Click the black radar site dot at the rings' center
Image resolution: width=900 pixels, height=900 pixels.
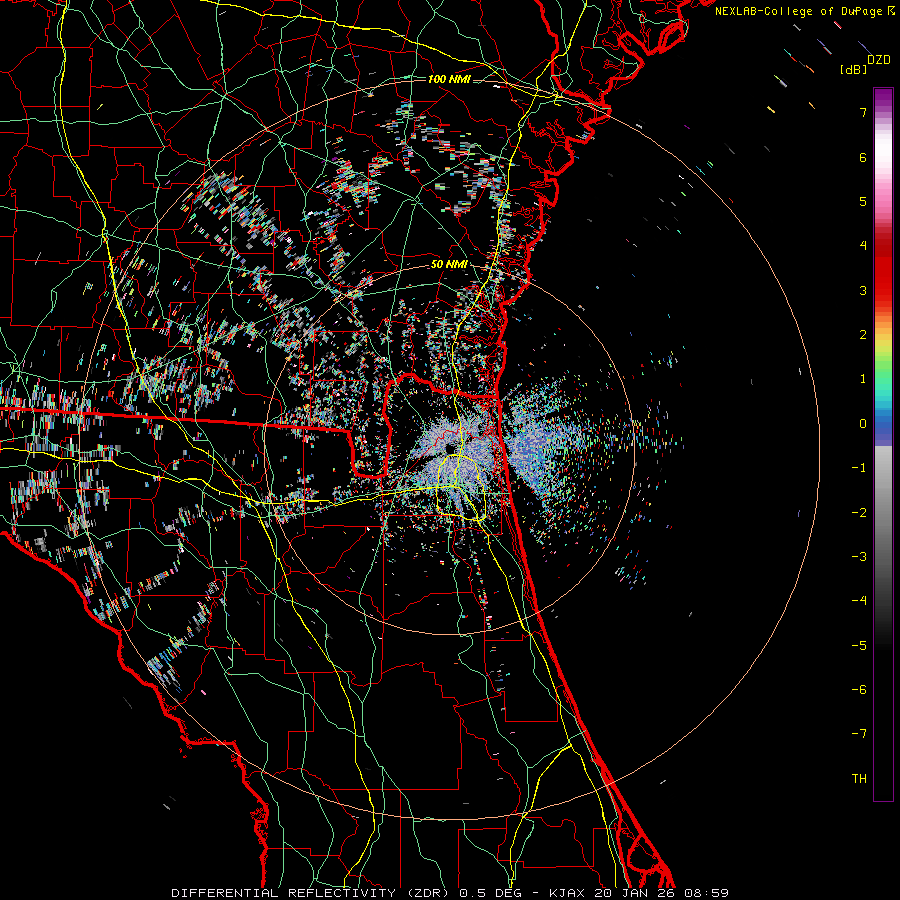point(450,448)
